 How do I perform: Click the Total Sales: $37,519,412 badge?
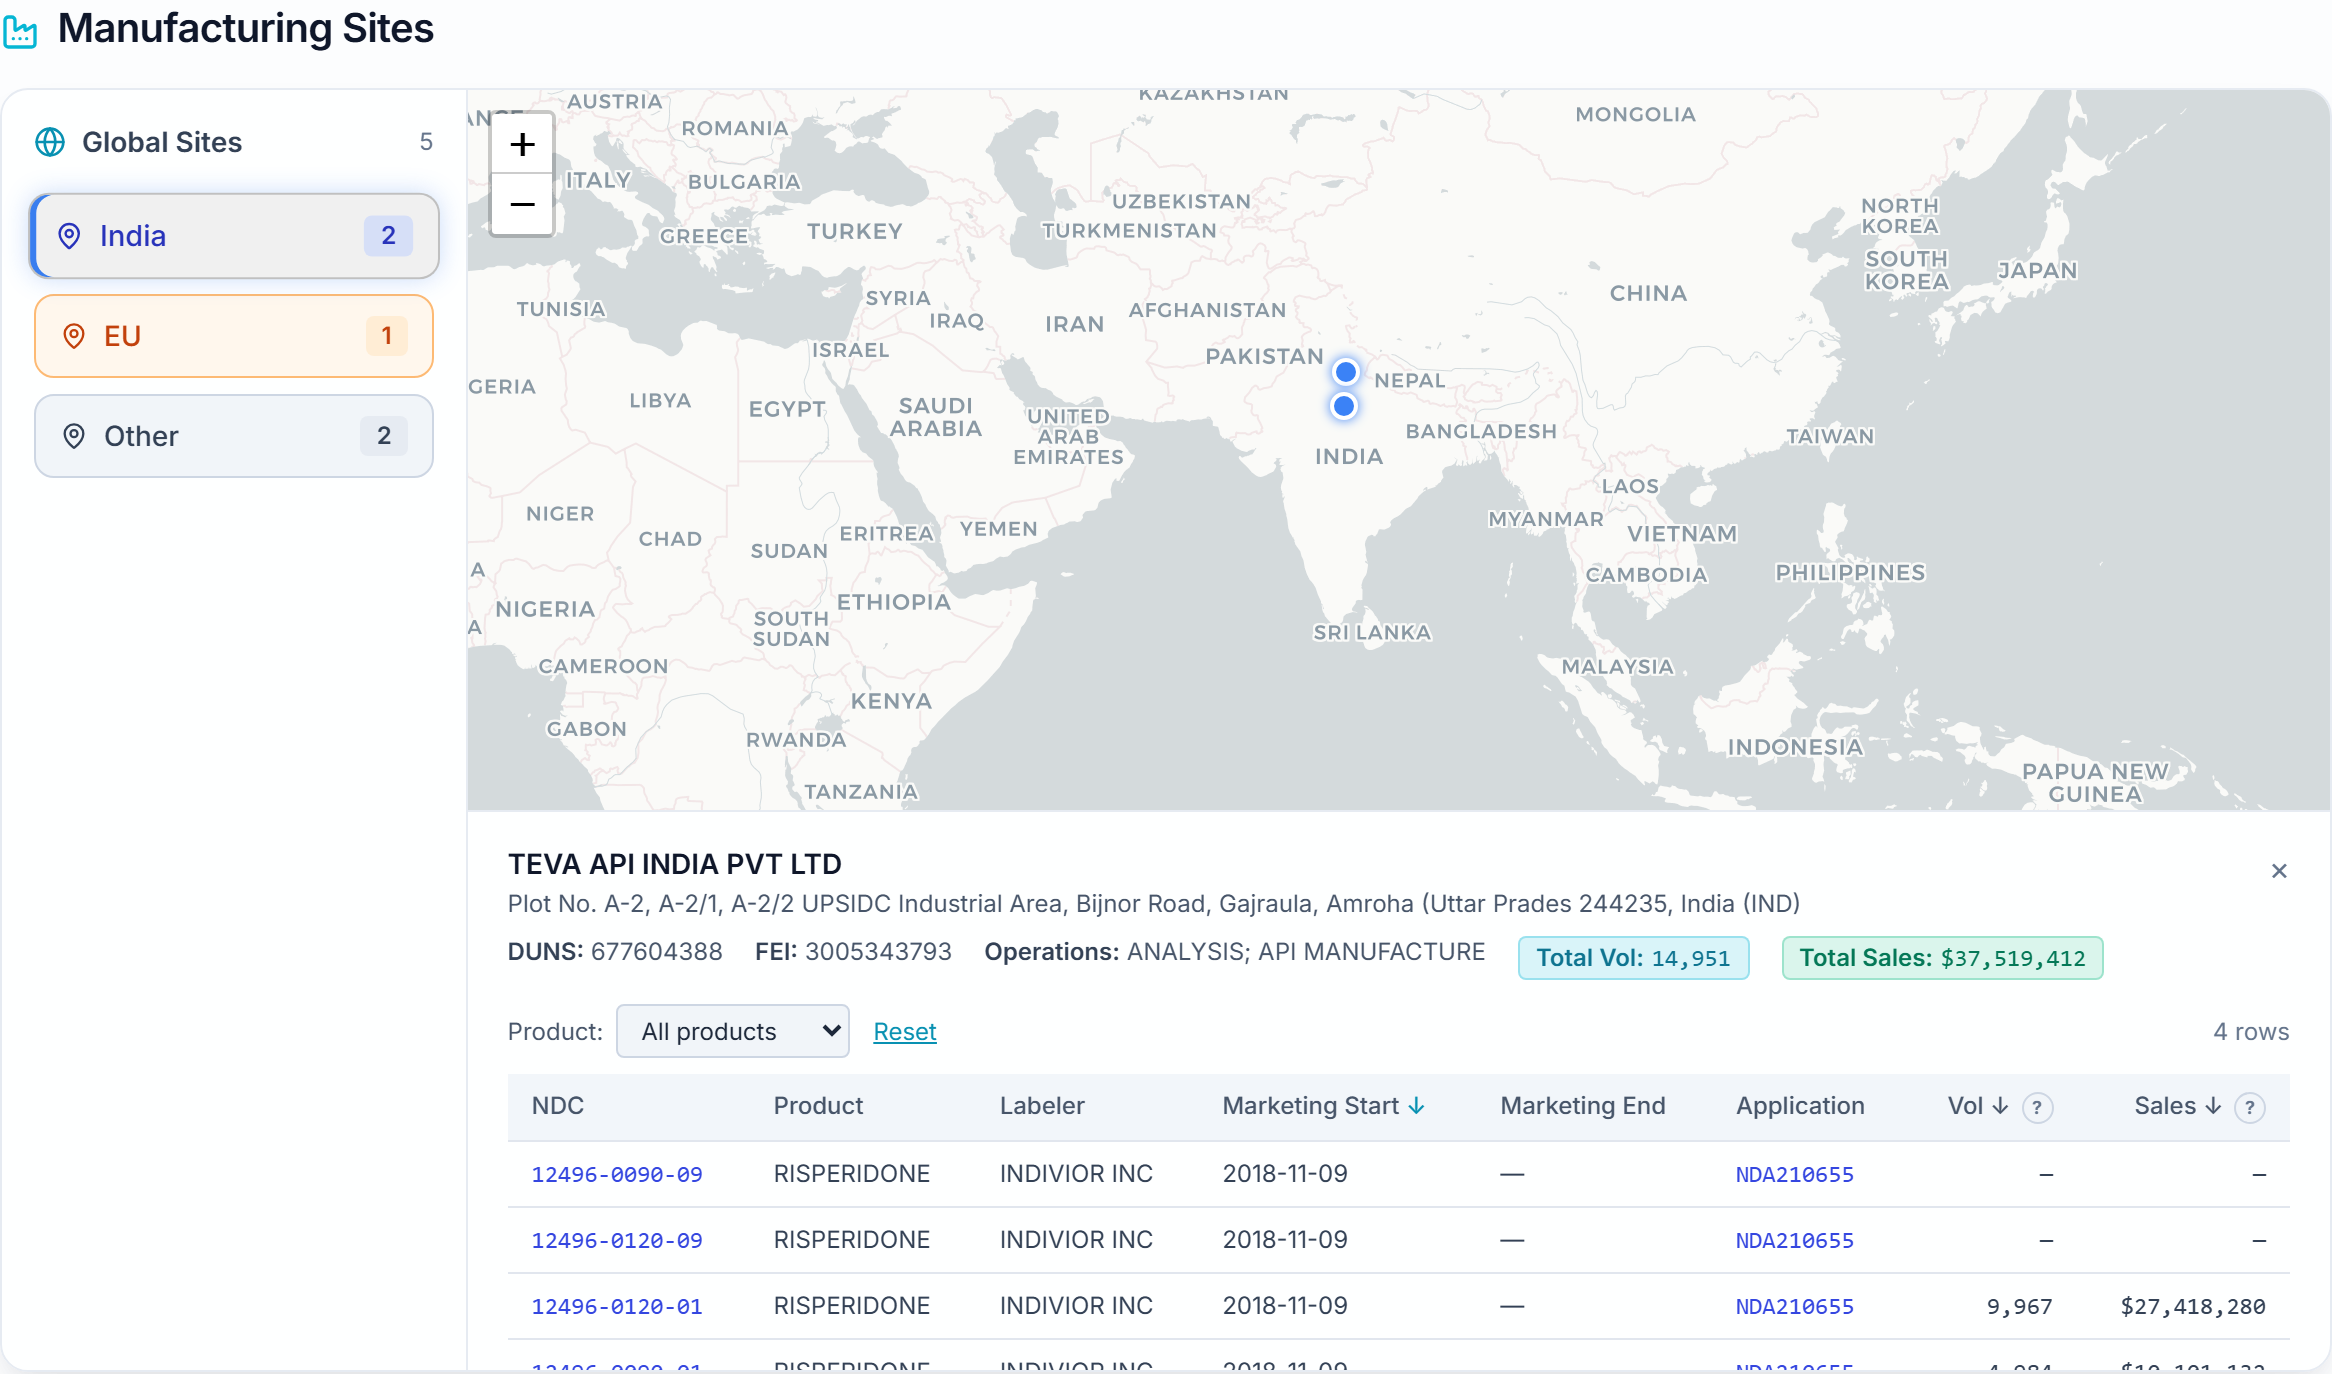pyautogui.click(x=1942, y=958)
